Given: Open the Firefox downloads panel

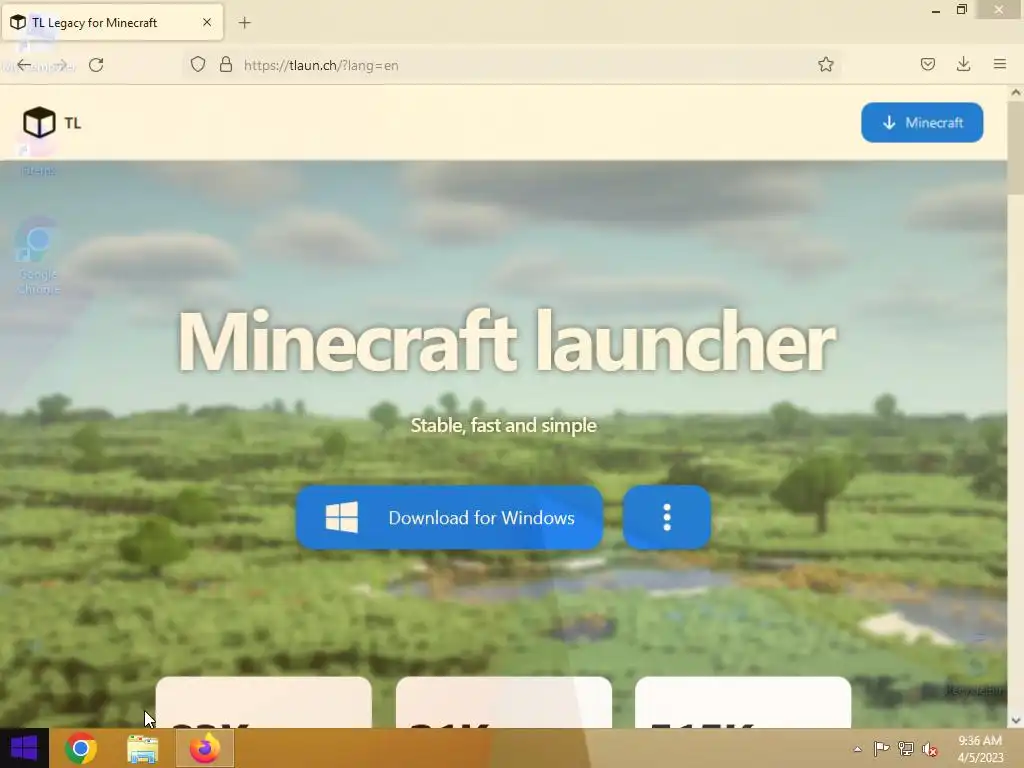Looking at the screenshot, I should (x=963, y=64).
